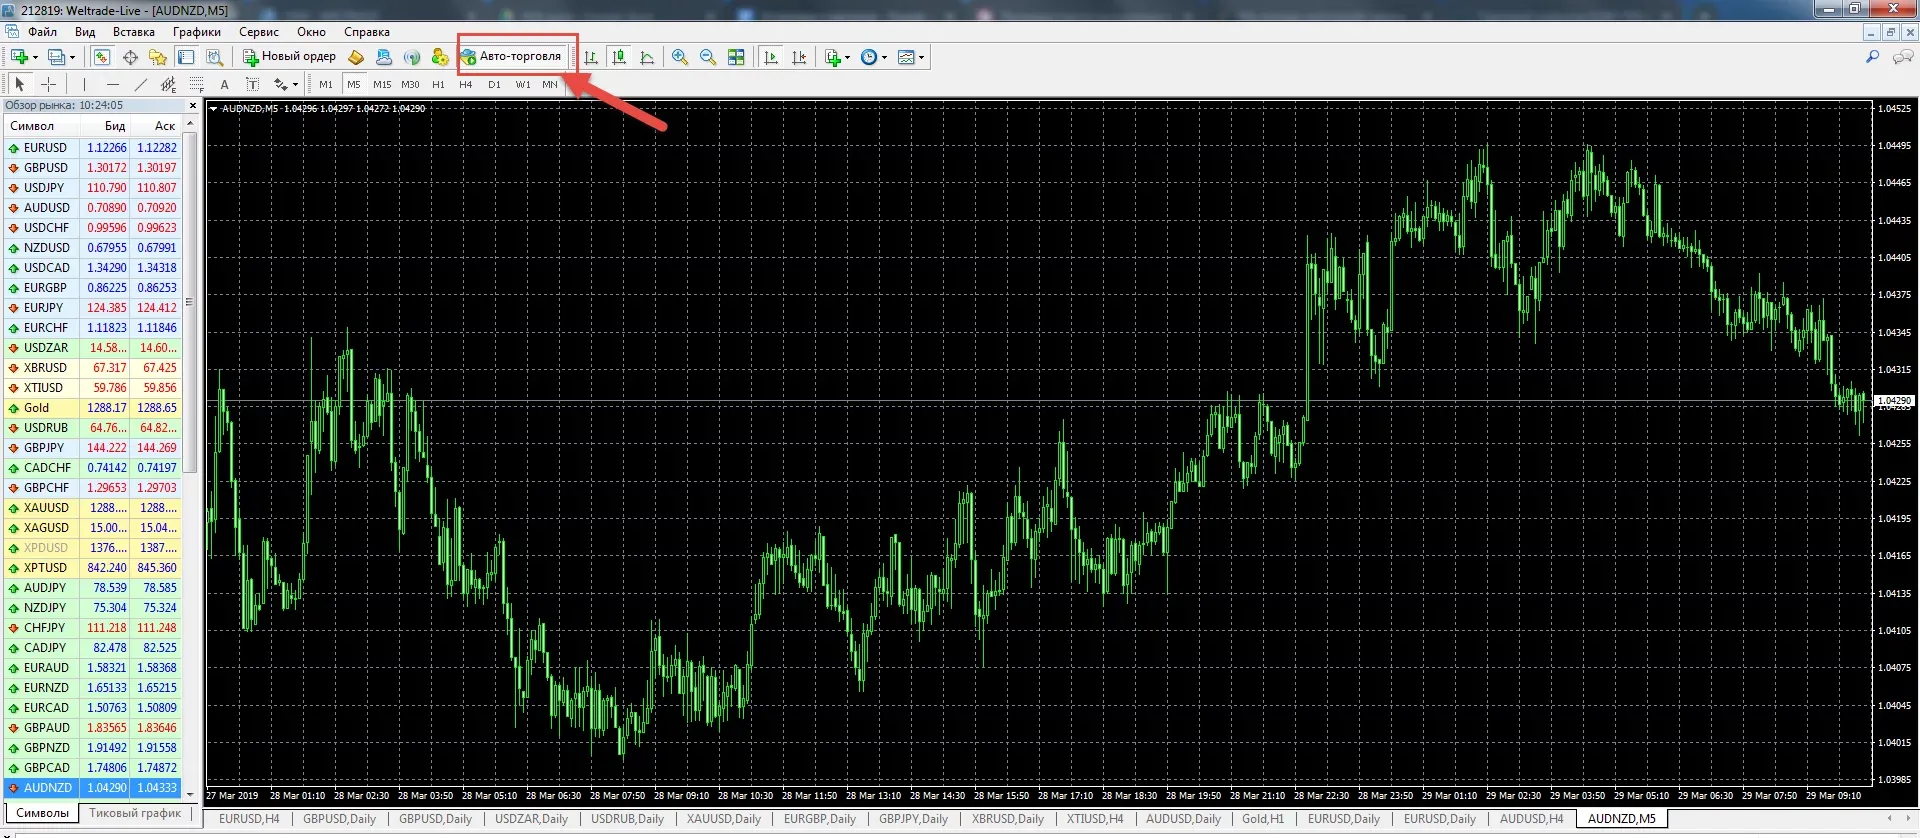1920x838 pixels.
Task: Open the Strategy Tester magnifier icon
Action: click(214, 57)
